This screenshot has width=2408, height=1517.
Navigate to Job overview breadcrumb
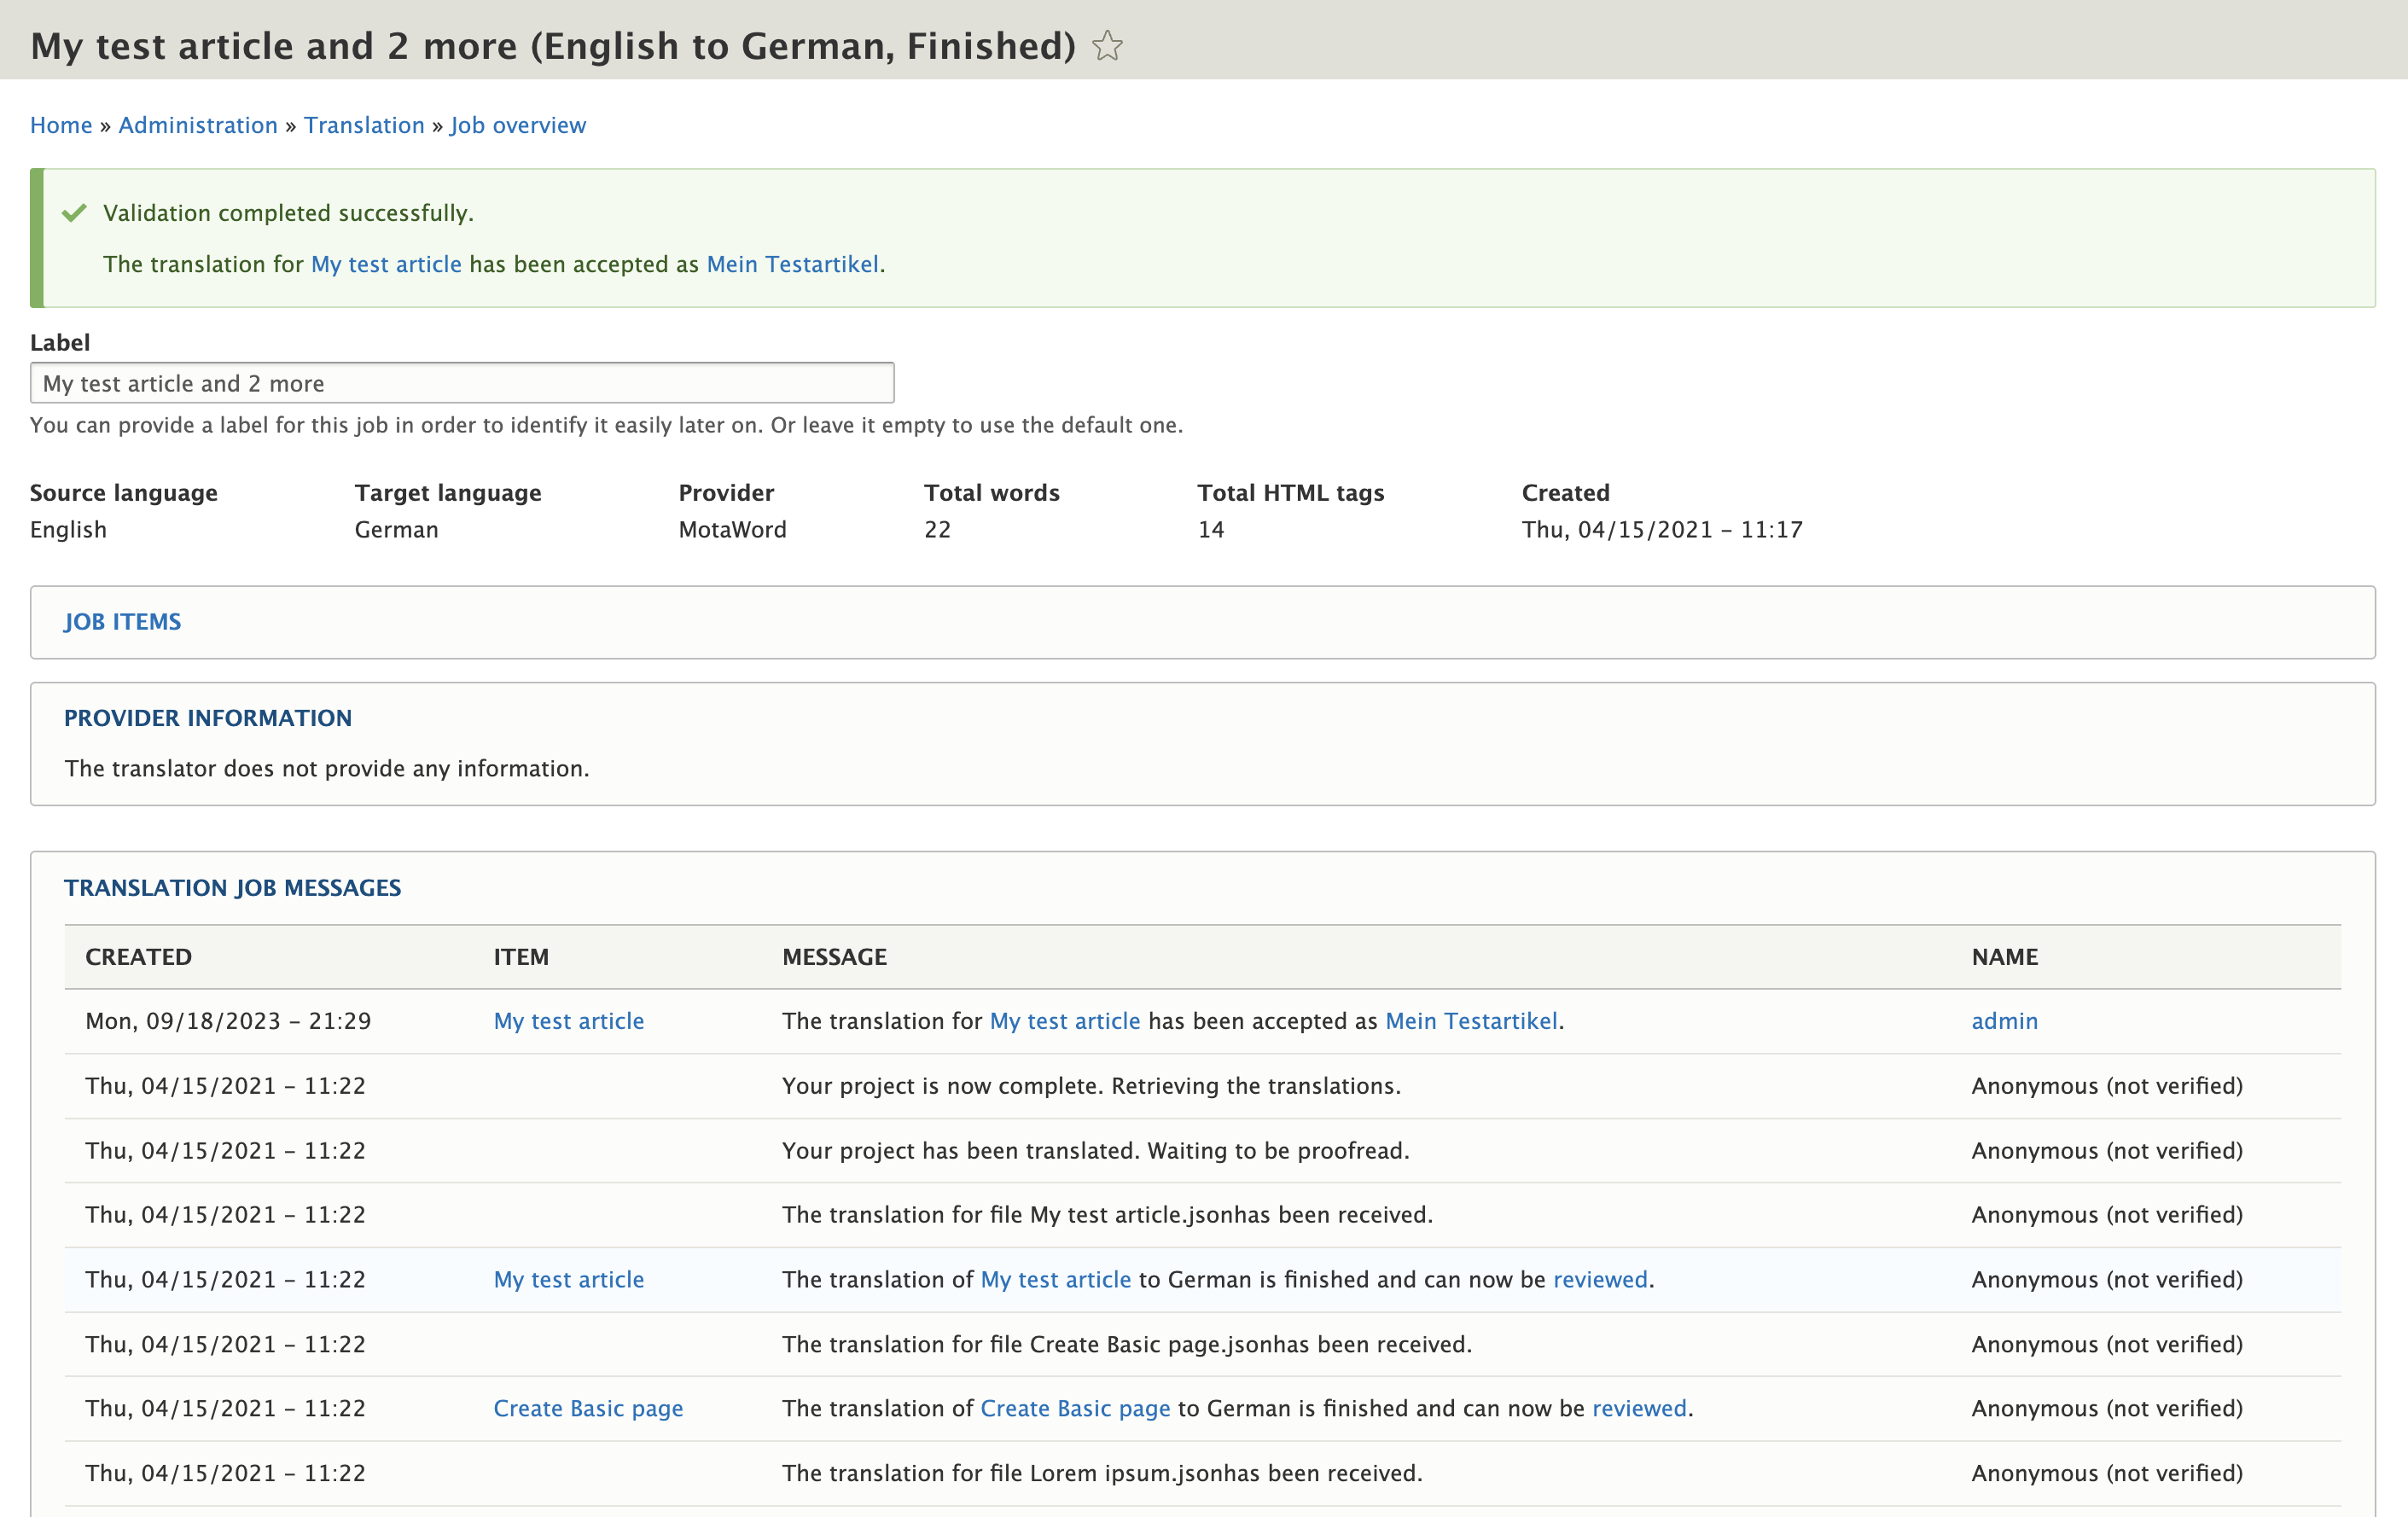pyautogui.click(x=517, y=125)
